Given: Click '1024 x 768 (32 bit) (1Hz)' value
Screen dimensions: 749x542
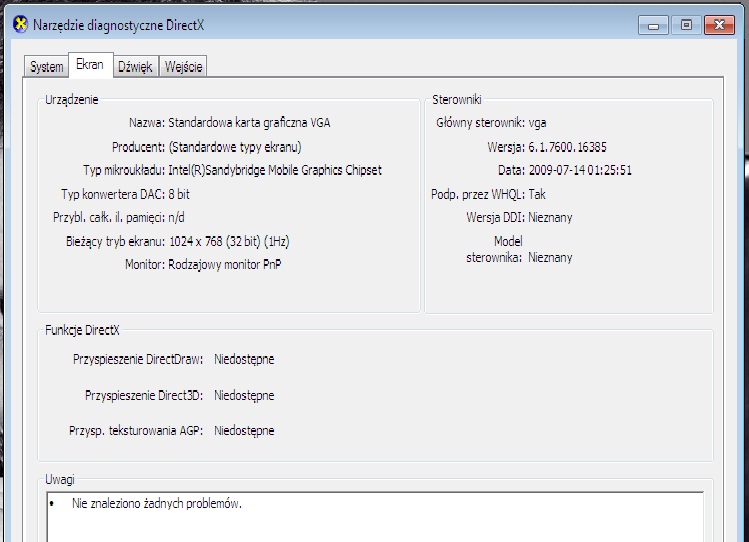Looking at the screenshot, I should (x=229, y=242).
